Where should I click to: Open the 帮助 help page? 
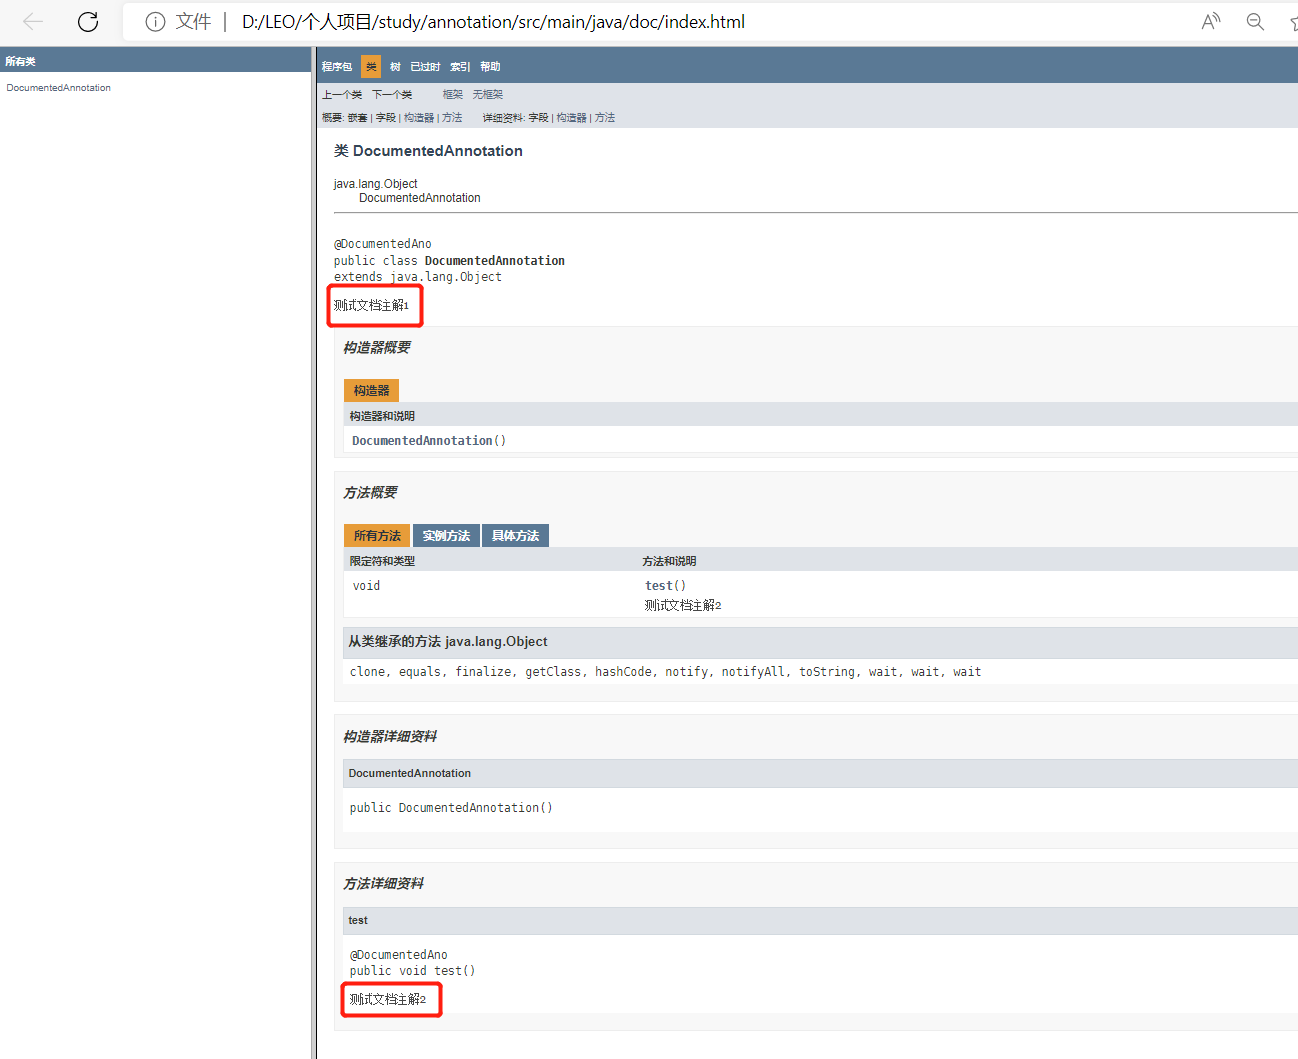click(490, 67)
